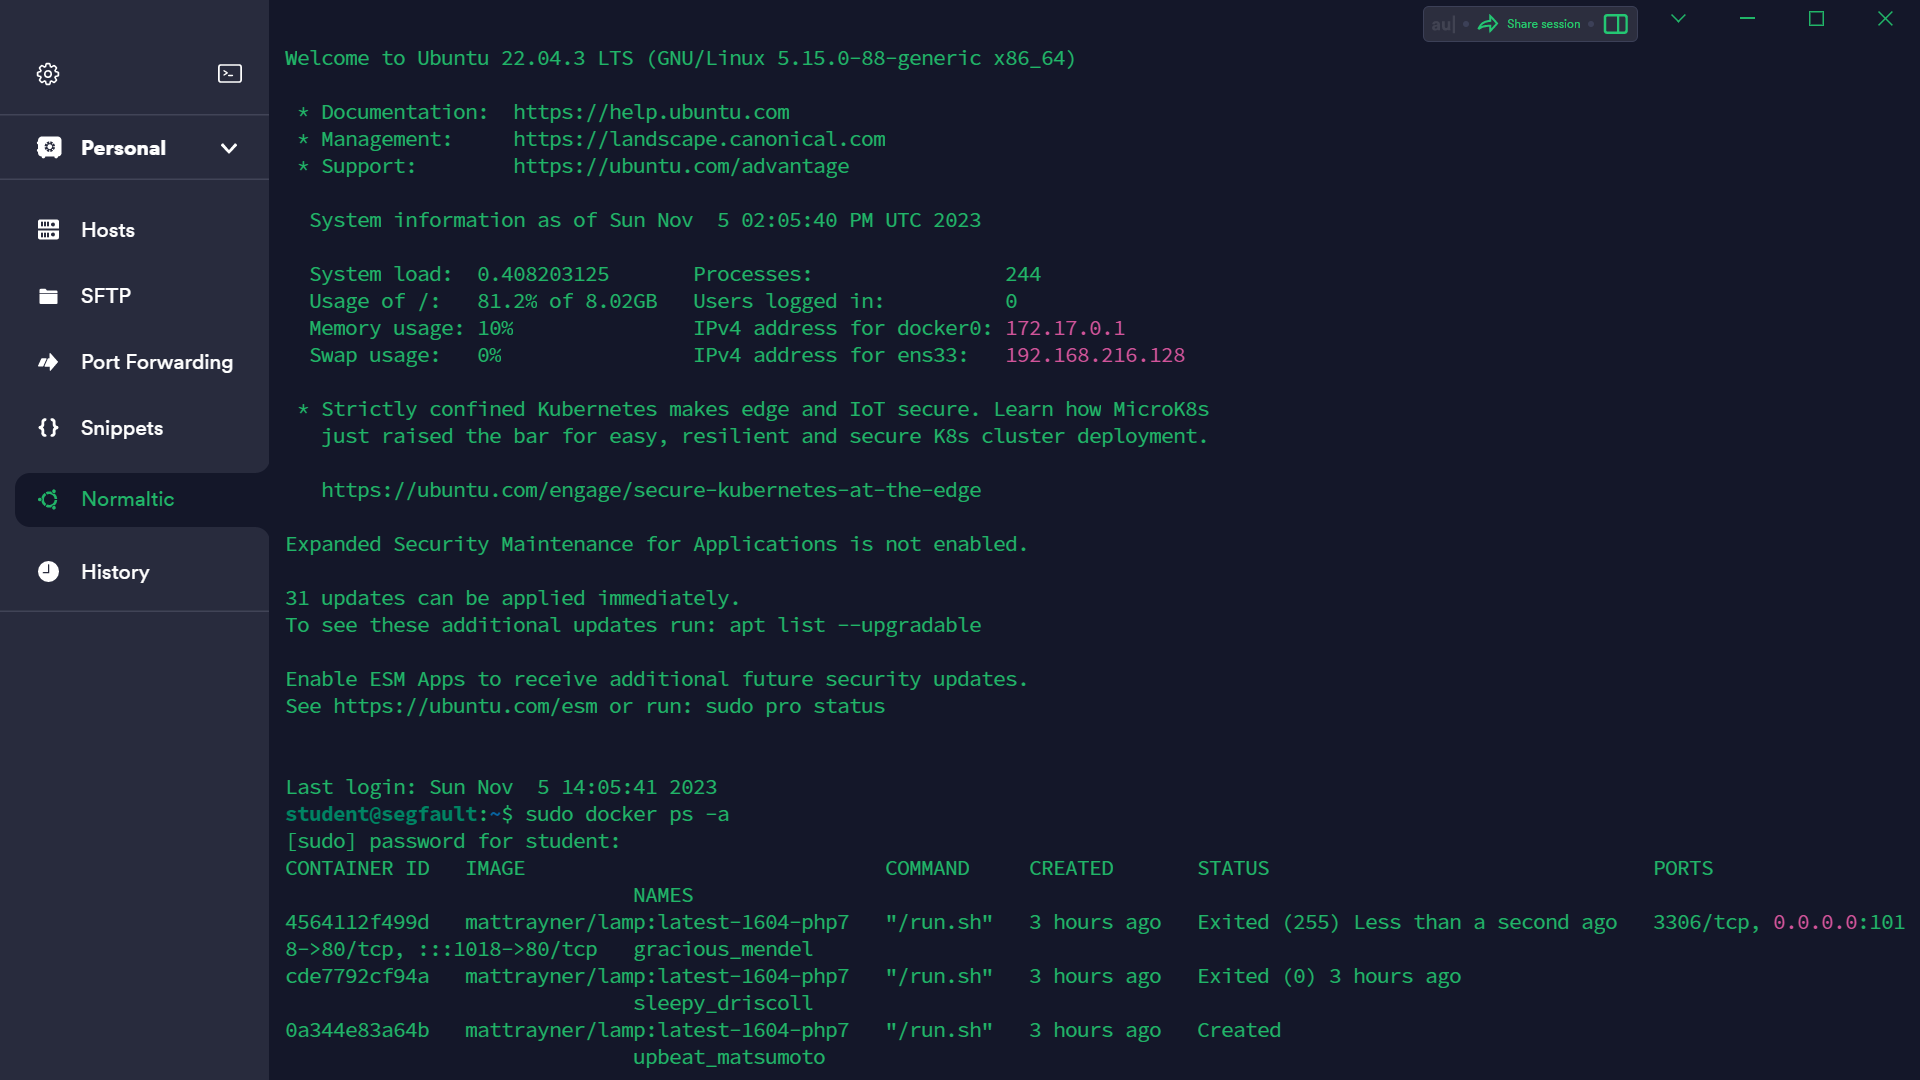
Task: Open settings via the gear icon
Action: [48, 74]
